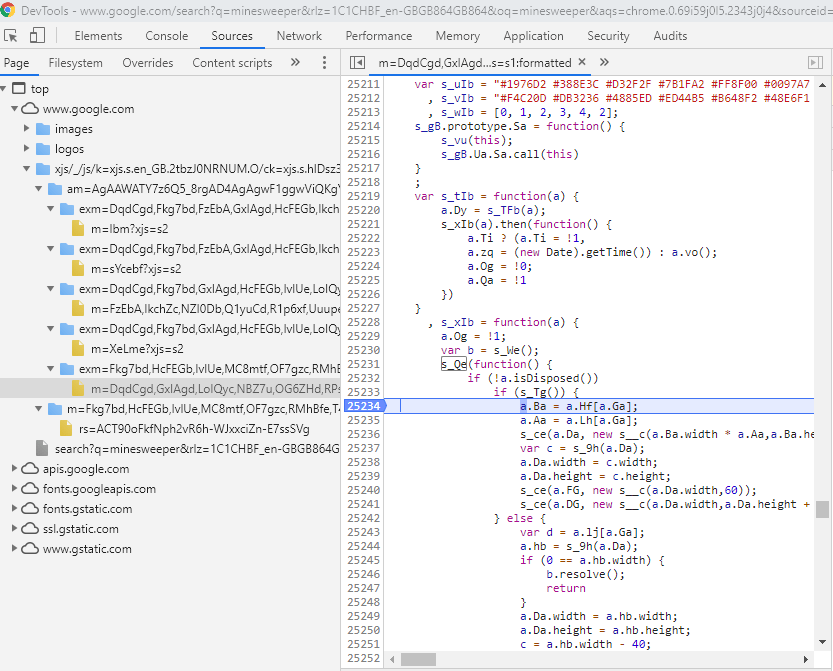Show more navigator tabs via double chevron
This screenshot has width=833, height=671.
tap(295, 62)
